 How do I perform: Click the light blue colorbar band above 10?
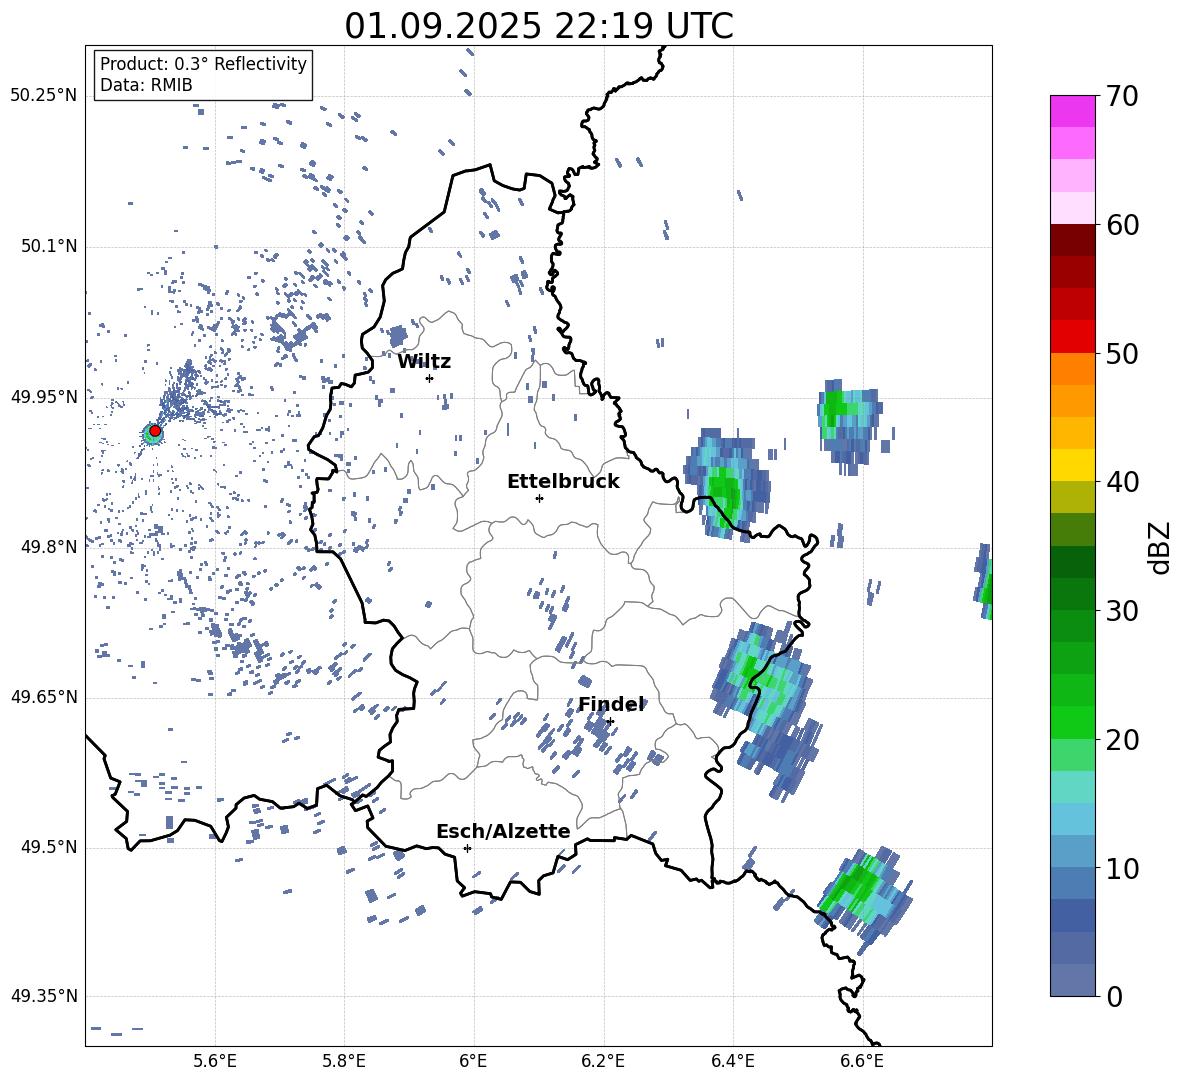[x=1072, y=851]
